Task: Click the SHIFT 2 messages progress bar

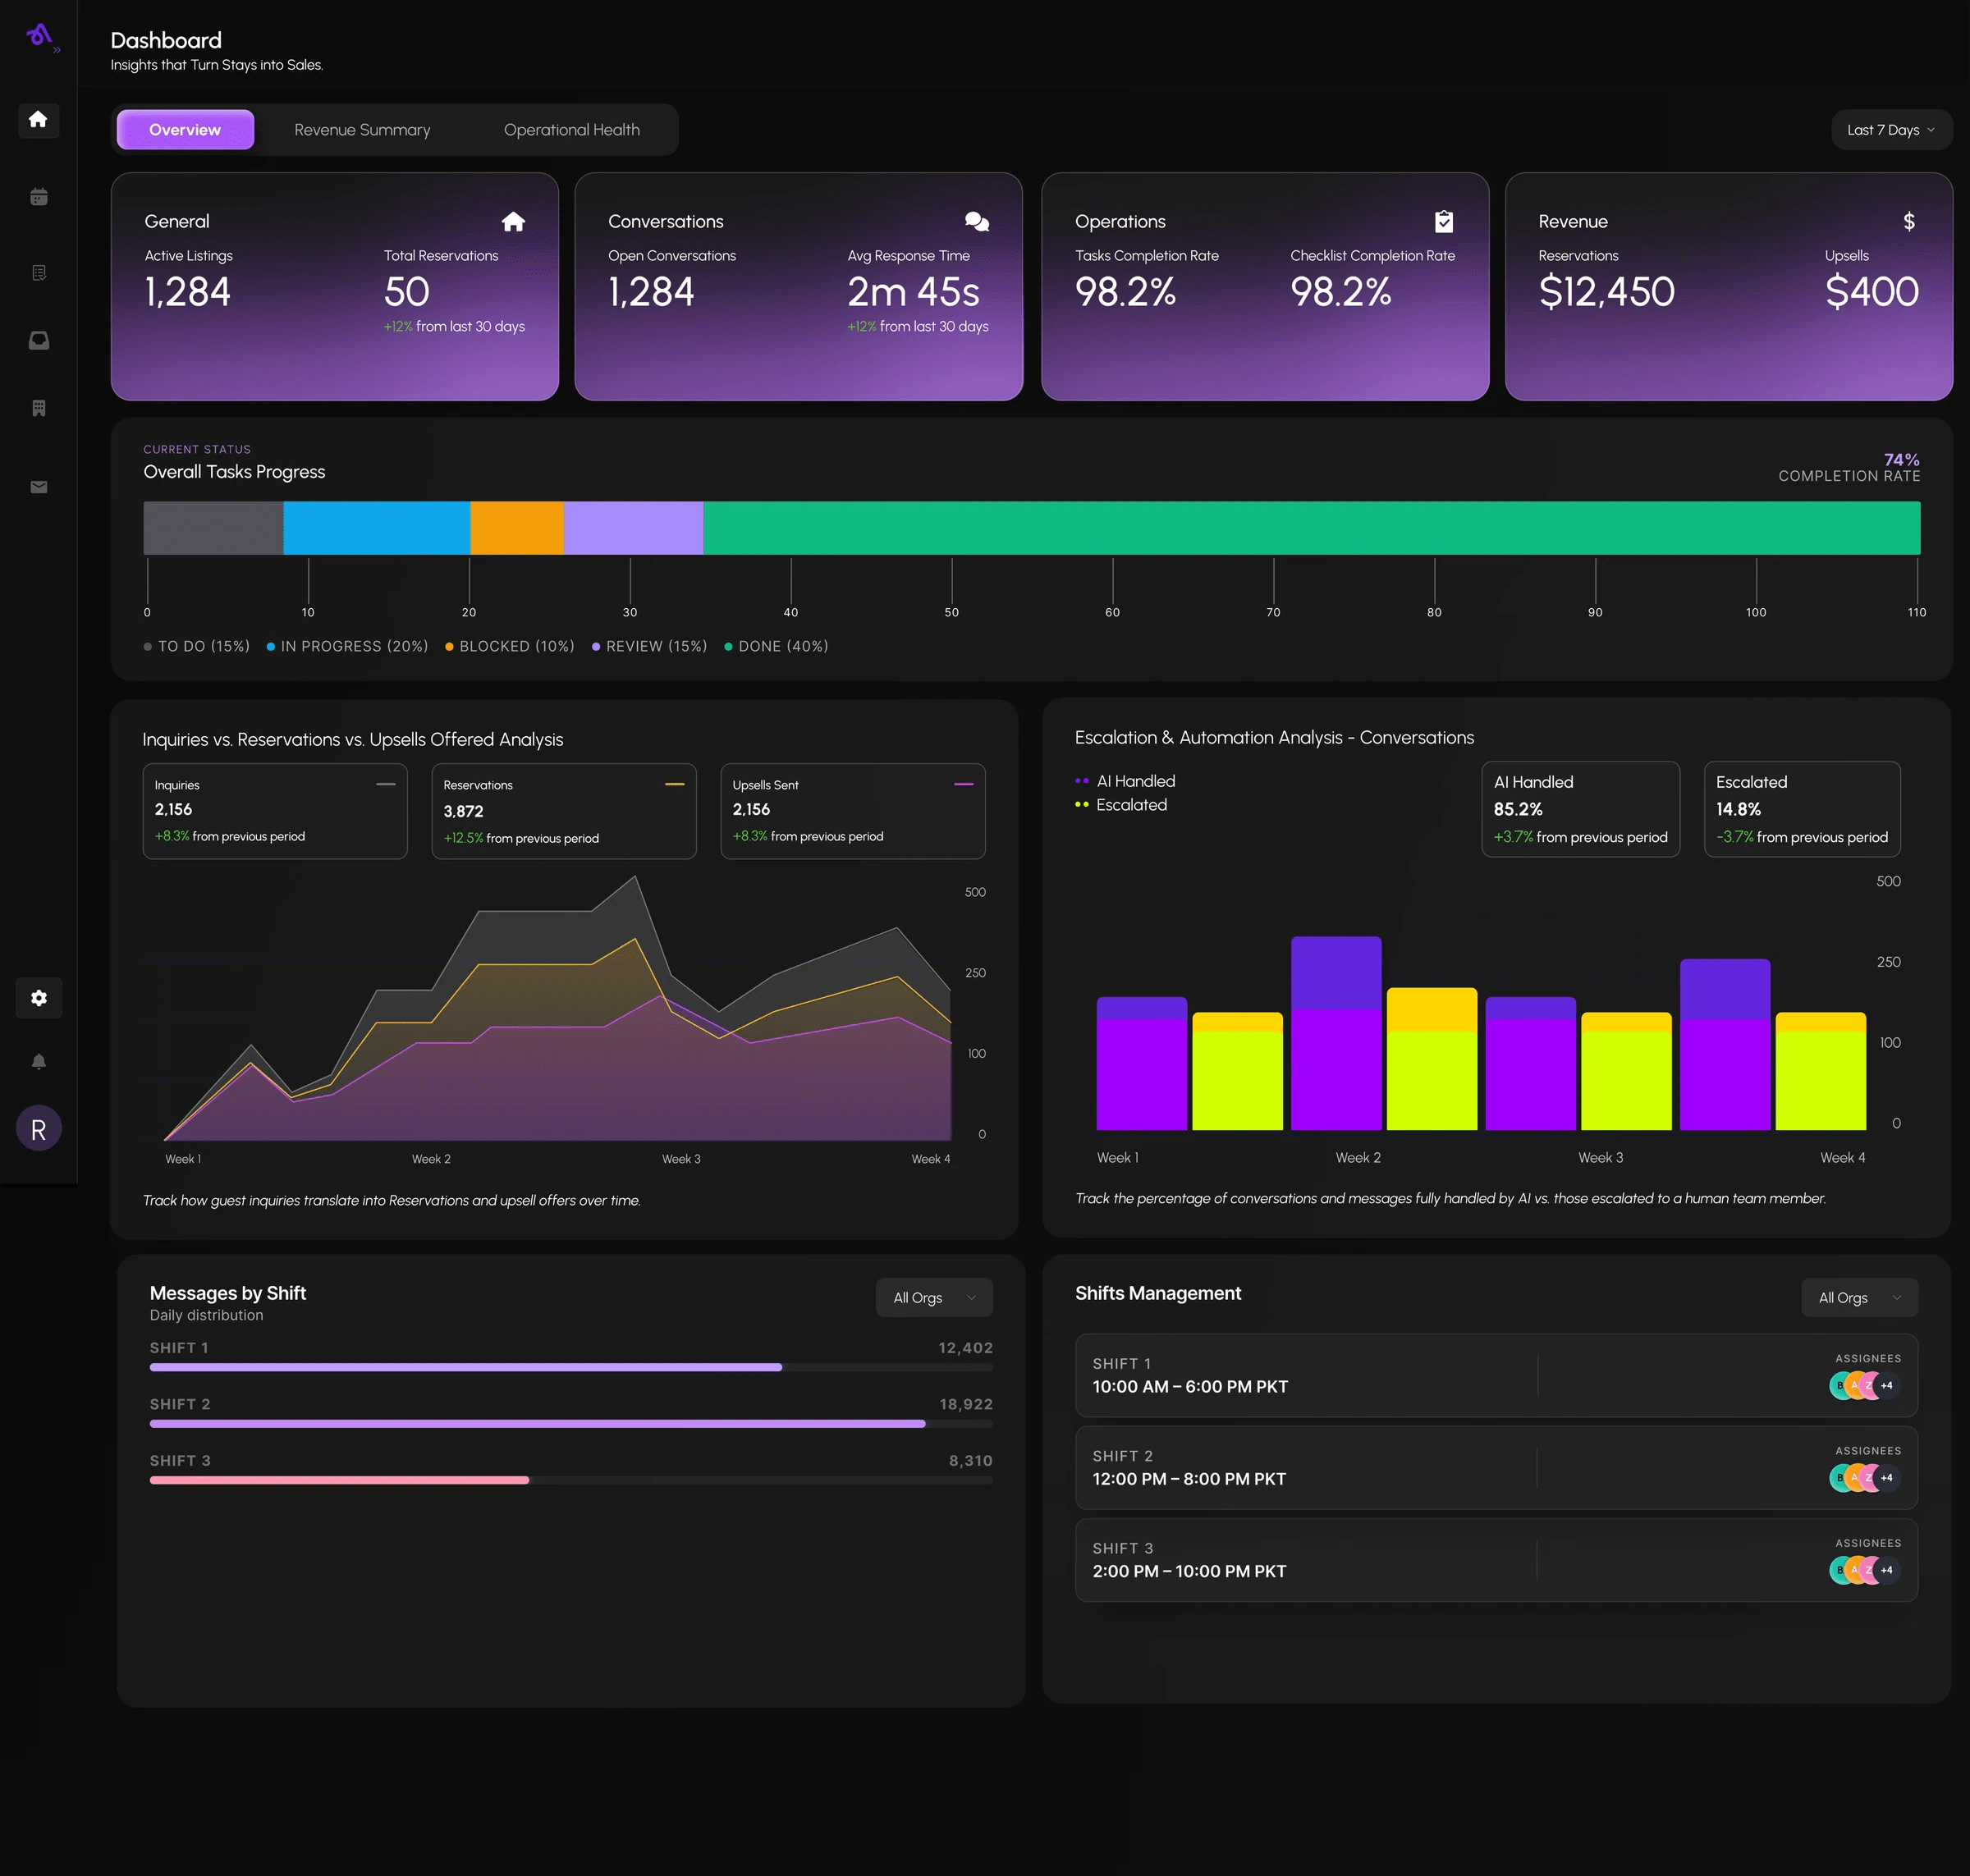Action: tap(571, 1423)
